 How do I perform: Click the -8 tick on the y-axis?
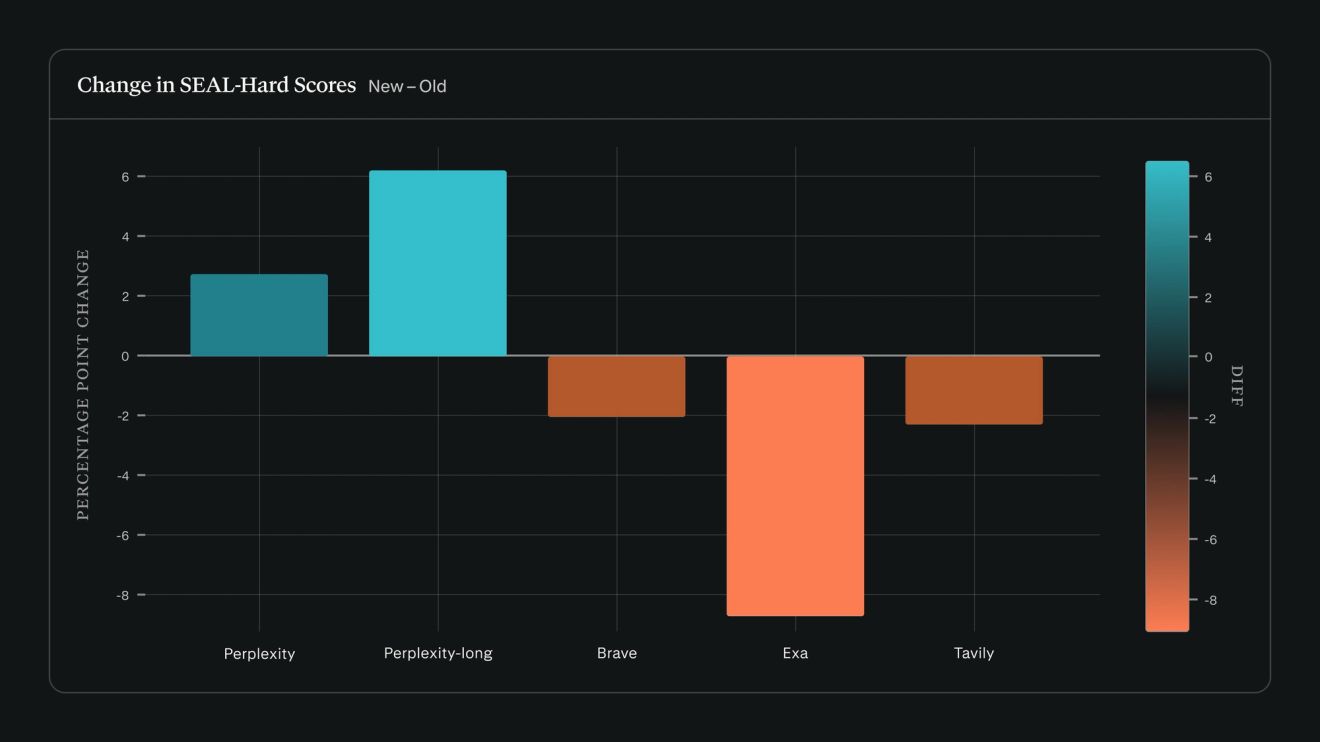tap(123, 595)
